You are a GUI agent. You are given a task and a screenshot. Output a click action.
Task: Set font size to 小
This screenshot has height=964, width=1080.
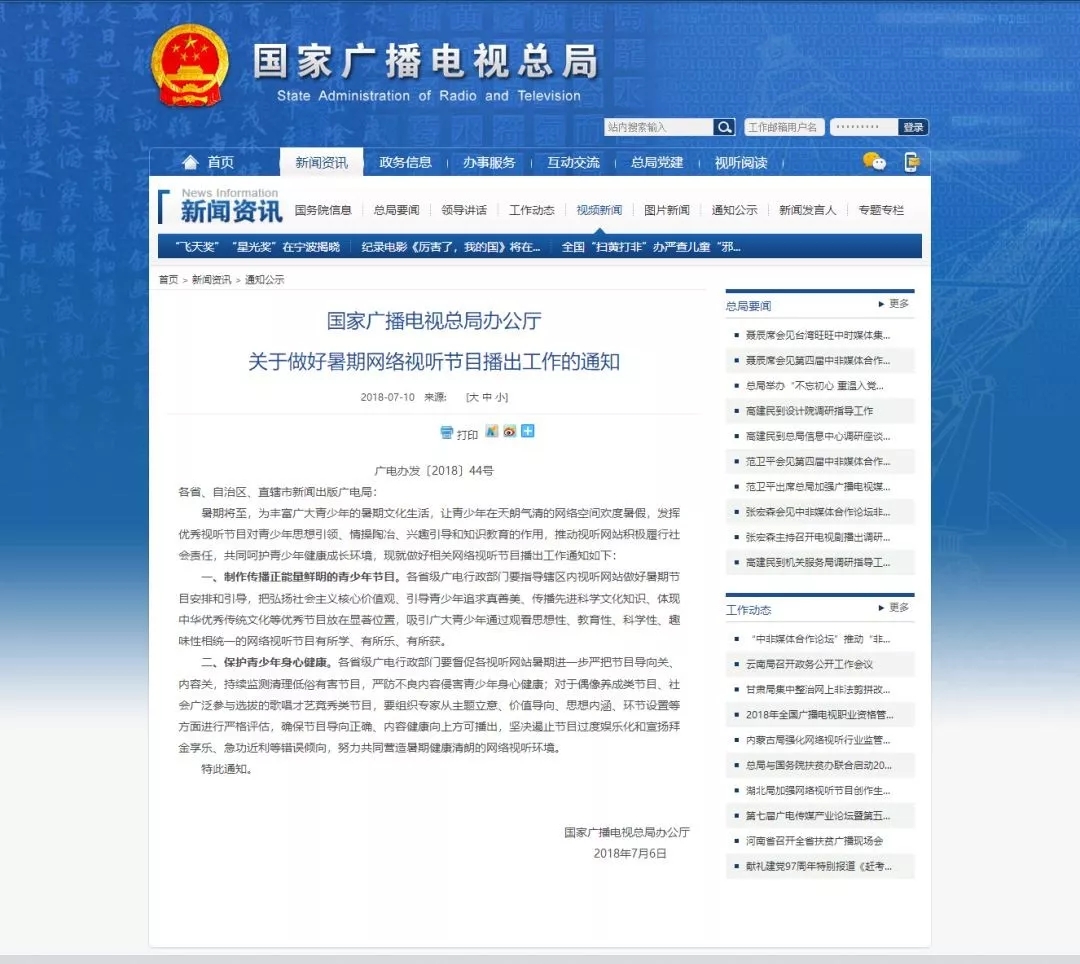pos(499,397)
